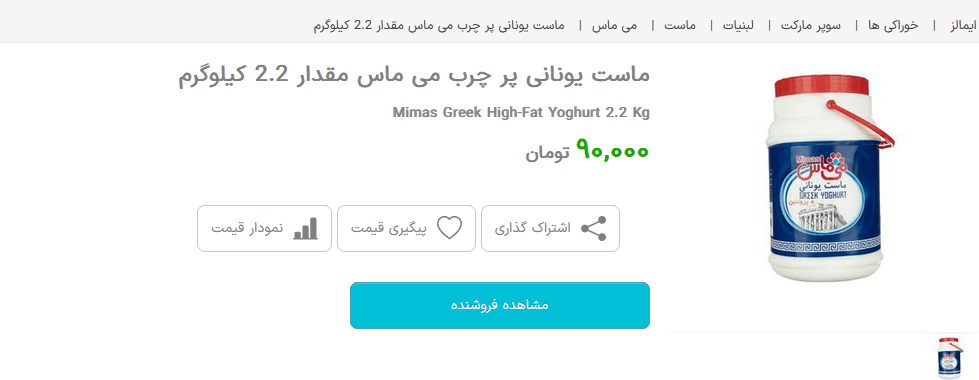Click the share icon in اشتراک گذاری

[x=593, y=228]
